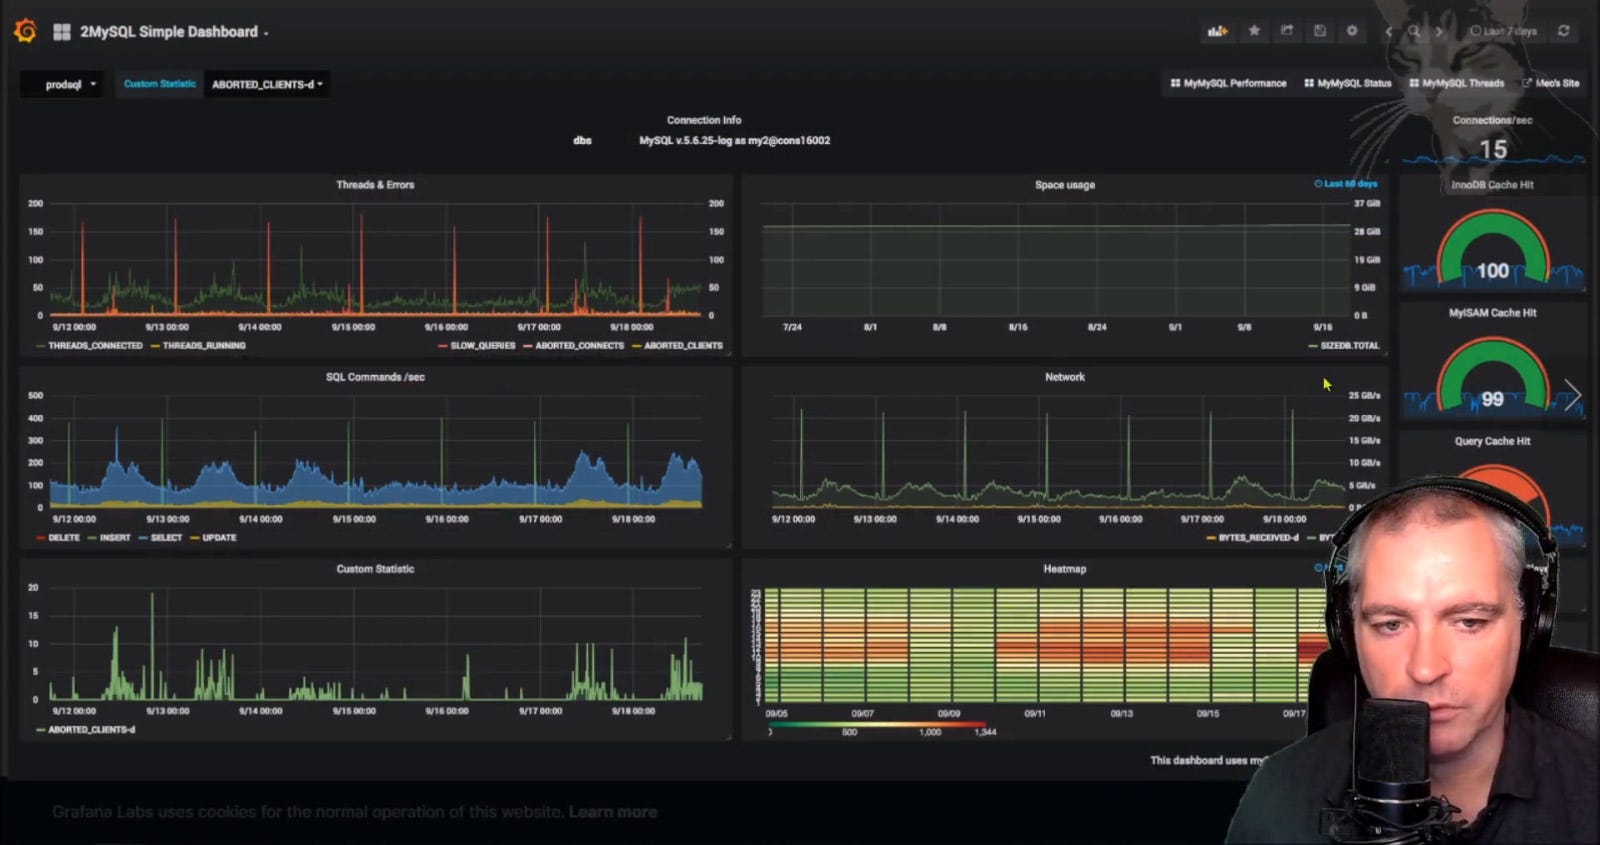
Task: Go to MyMySQL Performance dashboard link
Action: tap(1228, 83)
